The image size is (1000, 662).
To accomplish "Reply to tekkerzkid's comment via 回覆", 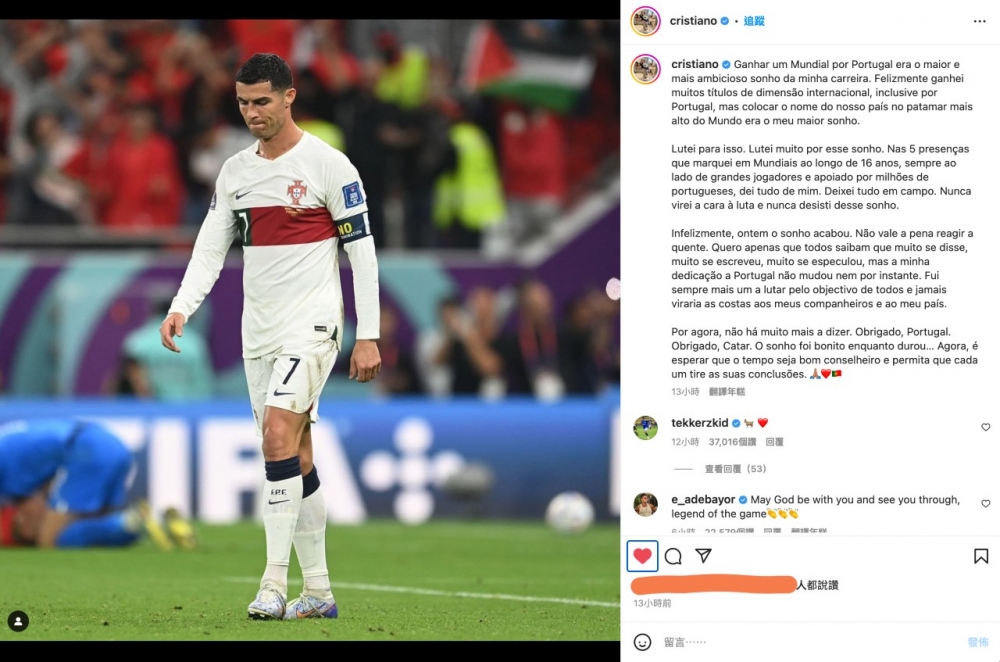I will click(x=774, y=442).
